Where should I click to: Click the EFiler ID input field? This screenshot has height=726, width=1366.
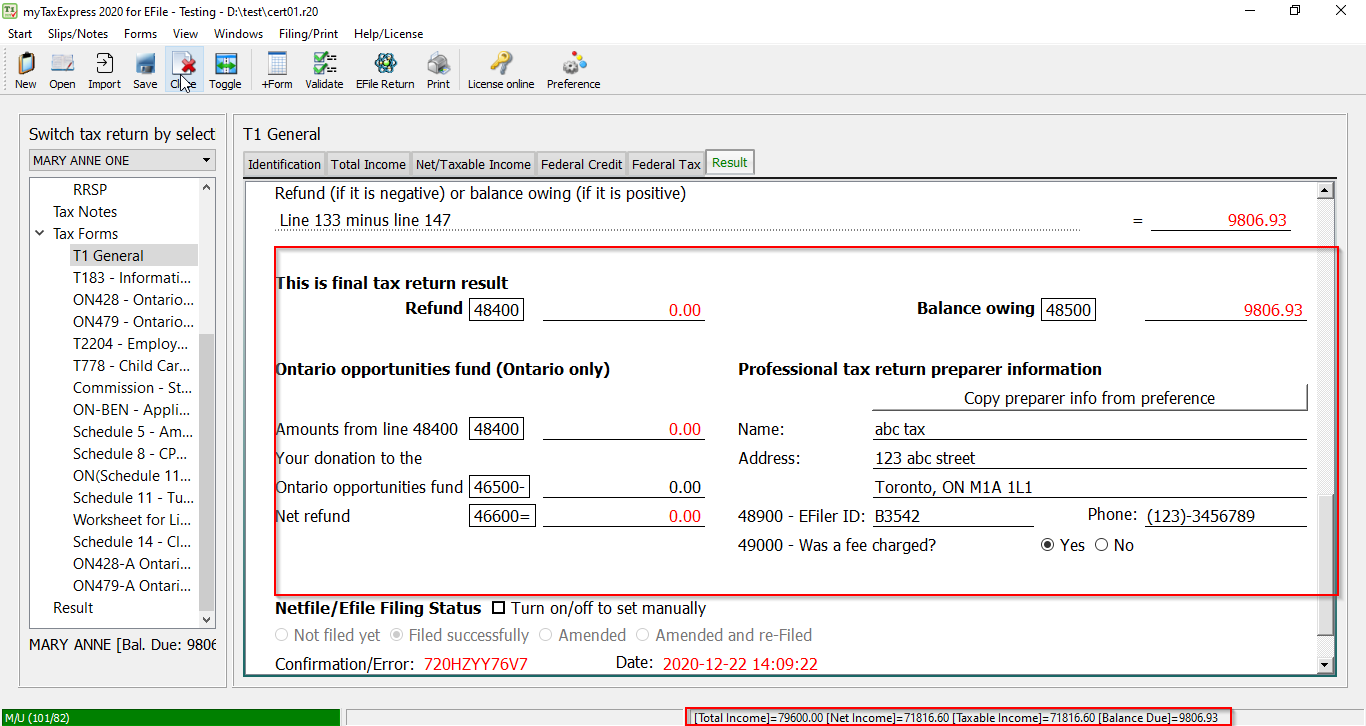(952, 516)
